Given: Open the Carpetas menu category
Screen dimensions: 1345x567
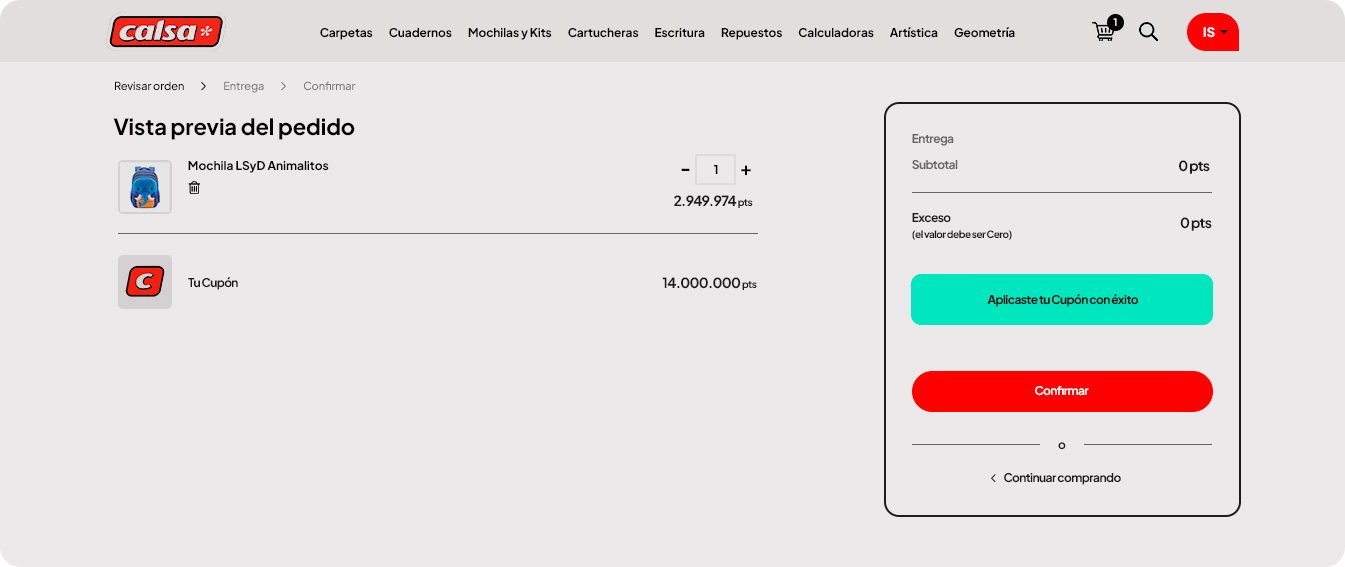Looking at the screenshot, I should tap(346, 33).
